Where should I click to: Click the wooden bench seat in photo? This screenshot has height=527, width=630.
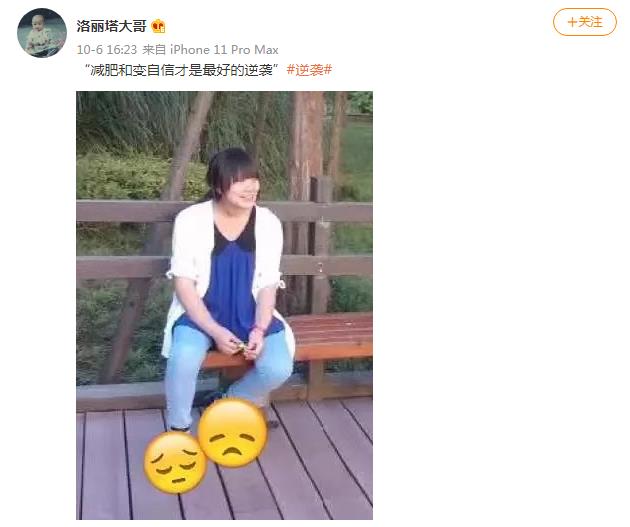(x=331, y=335)
